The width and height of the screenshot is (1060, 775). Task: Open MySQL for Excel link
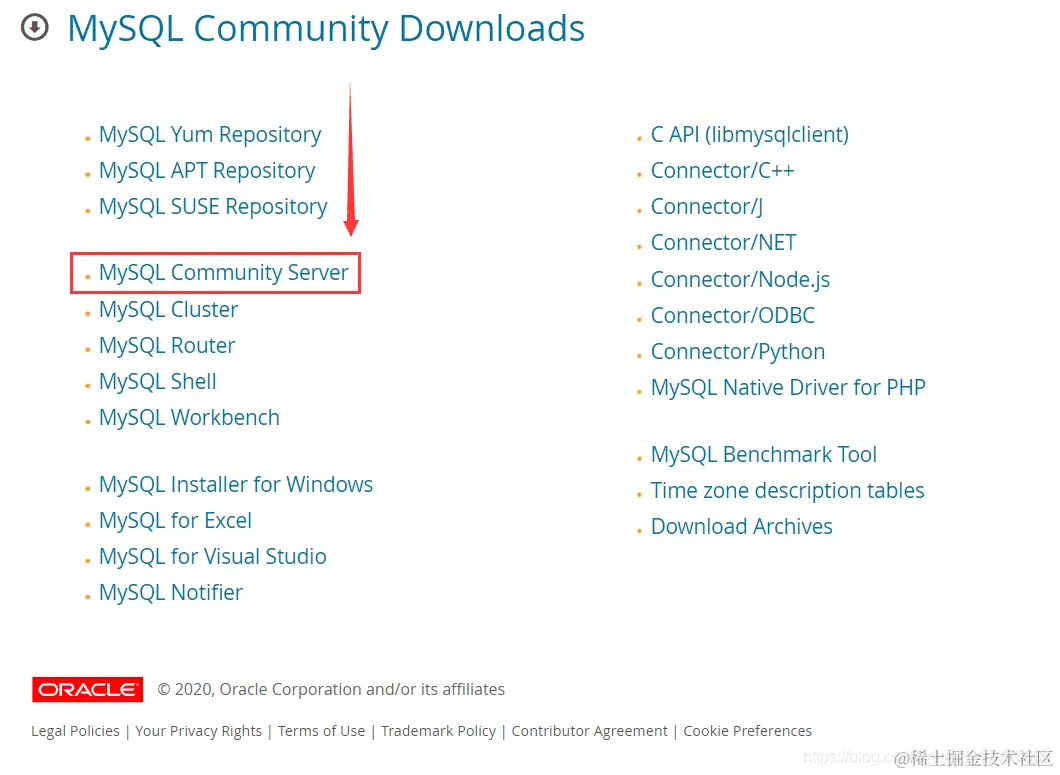175,521
